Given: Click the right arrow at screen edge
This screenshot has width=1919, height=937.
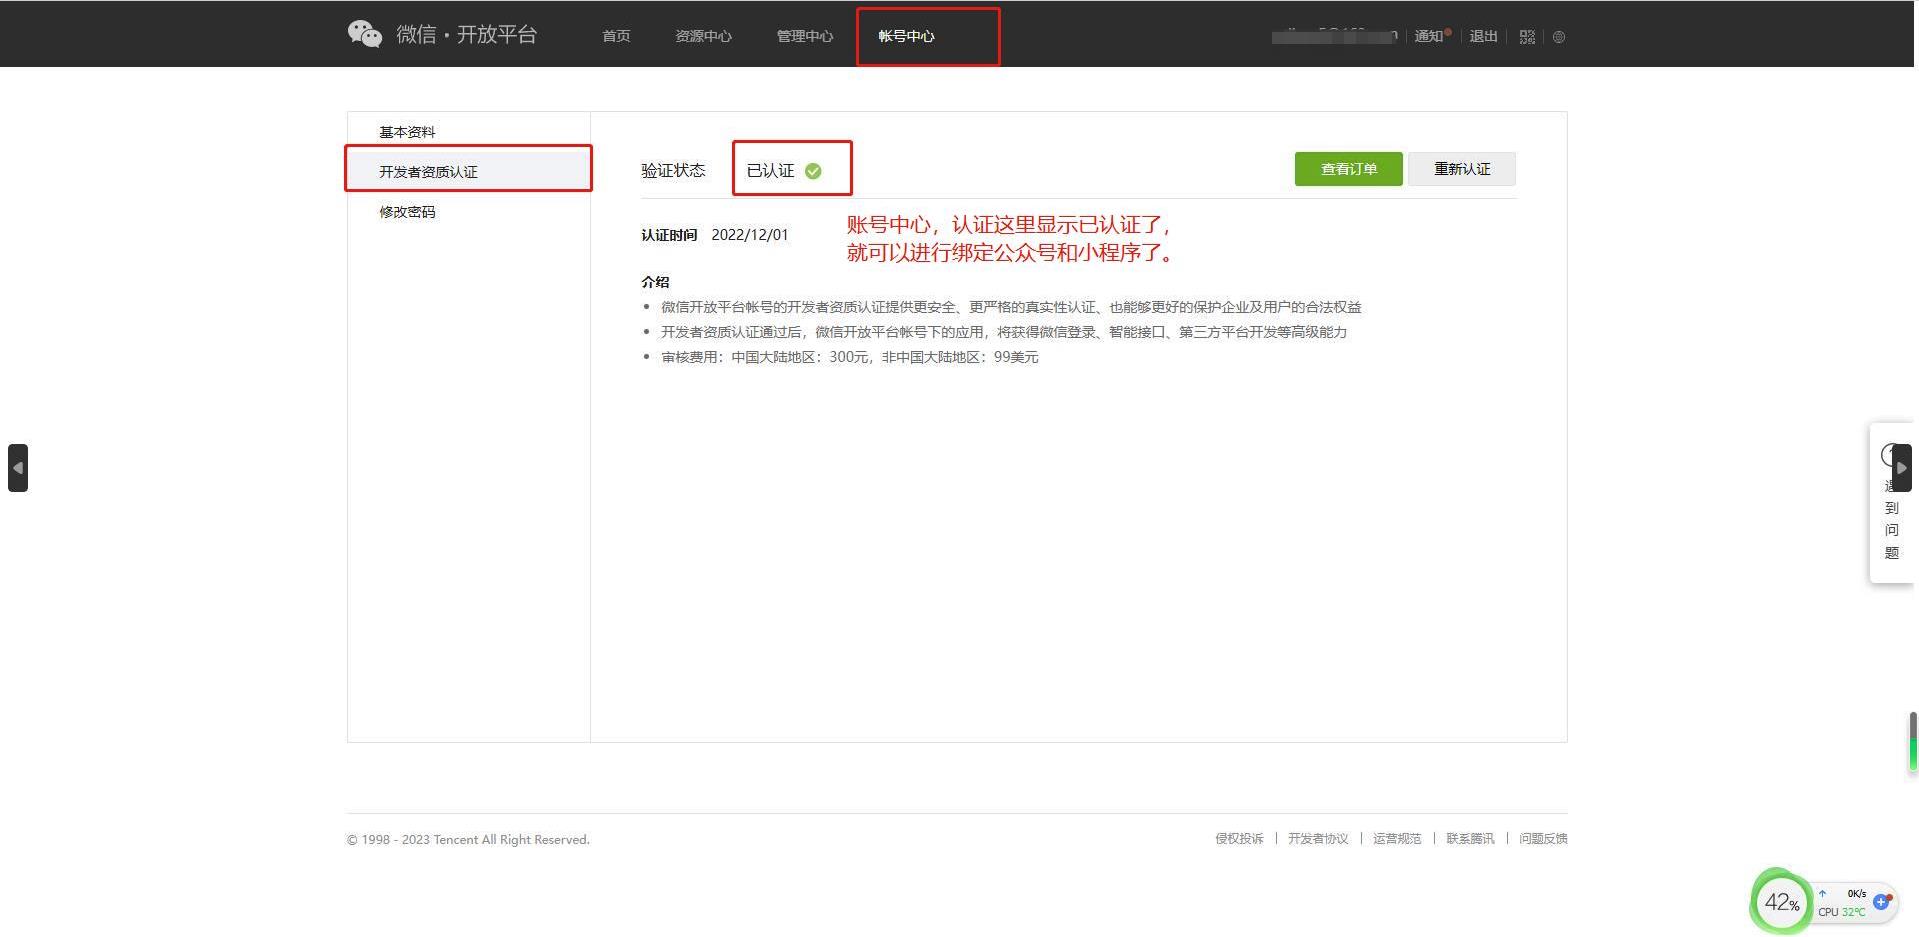Looking at the screenshot, I should 1901,468.
